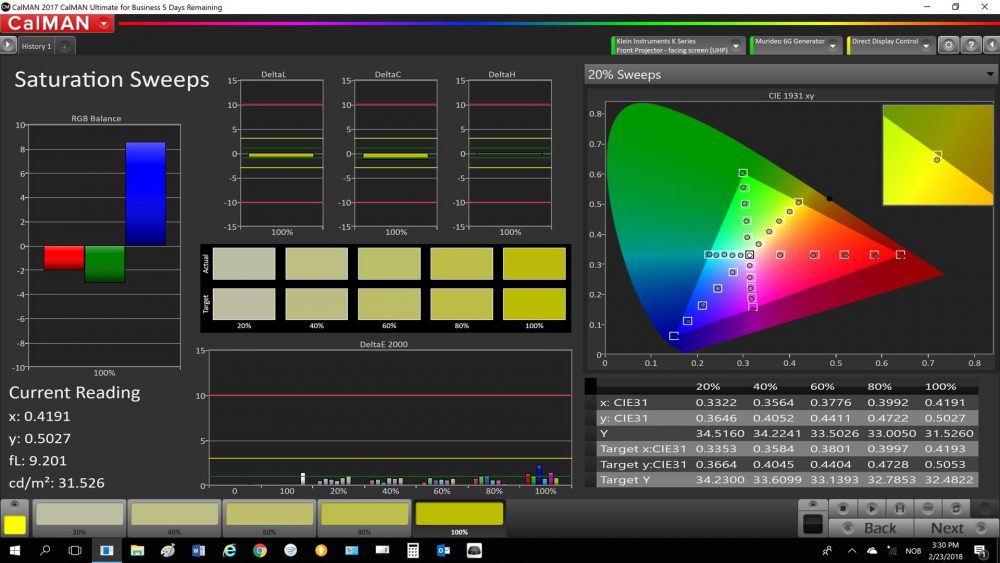1000x563 pixels.
Task: Click the 100% actual color patch
Action: coord(534,263)
